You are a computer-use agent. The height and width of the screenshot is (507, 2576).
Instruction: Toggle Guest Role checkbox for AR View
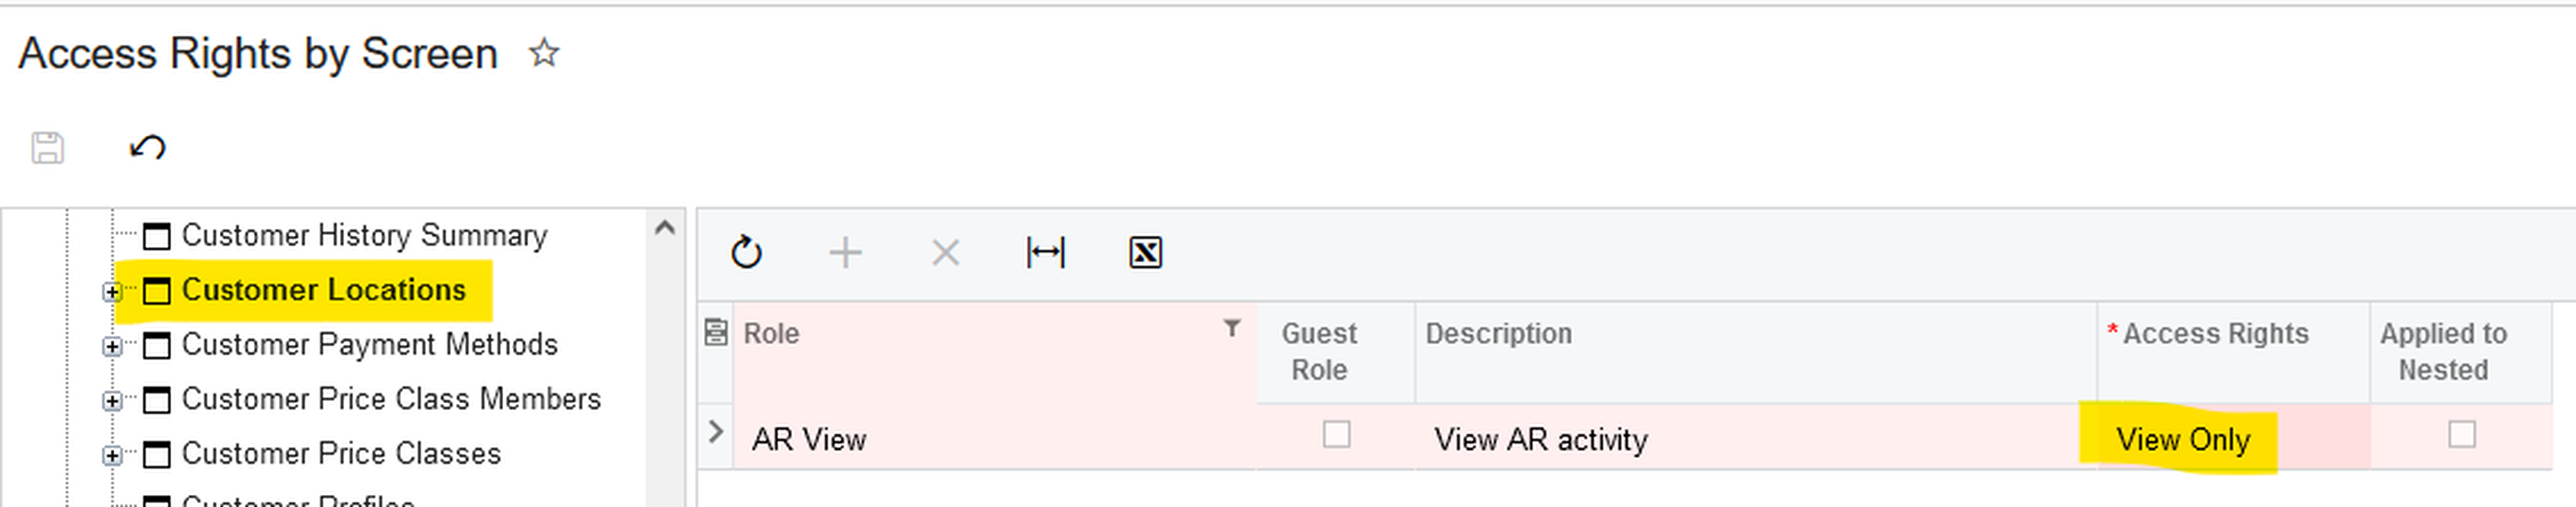(1336, 435)
